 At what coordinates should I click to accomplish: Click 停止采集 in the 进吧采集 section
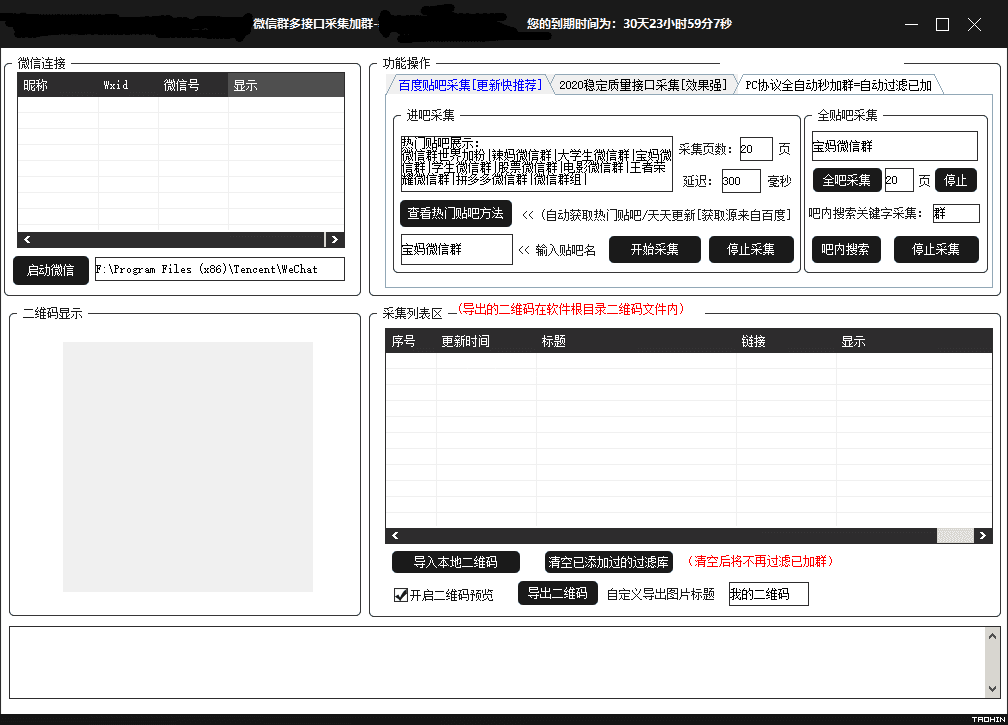751,249
